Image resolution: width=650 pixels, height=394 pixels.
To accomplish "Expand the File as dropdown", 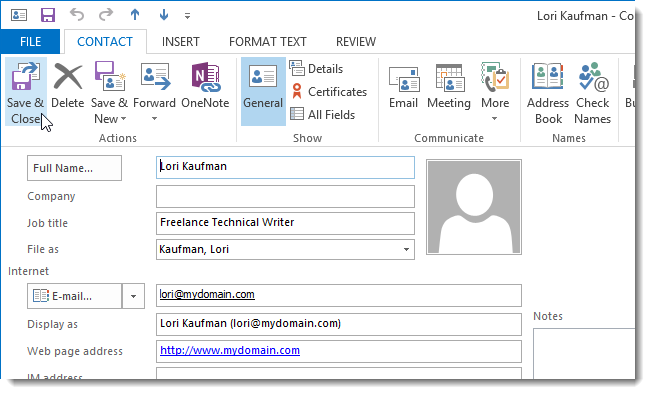I will [406, 249].
